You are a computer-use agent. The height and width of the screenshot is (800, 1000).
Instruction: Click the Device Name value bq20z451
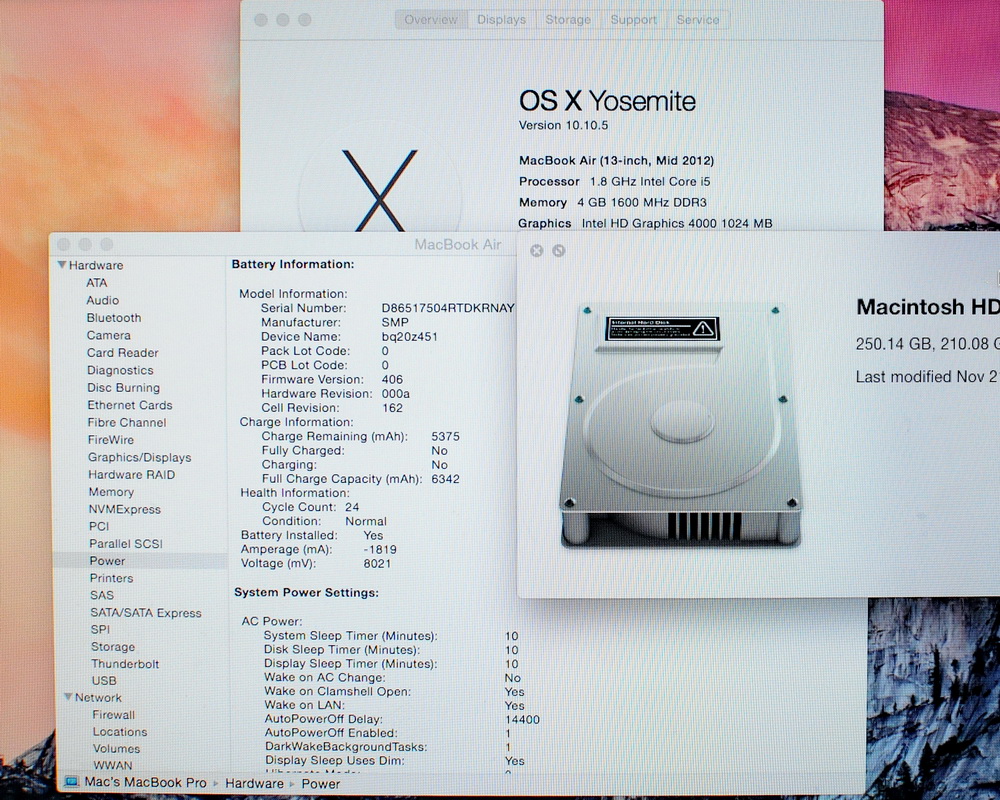click(409, 337)
